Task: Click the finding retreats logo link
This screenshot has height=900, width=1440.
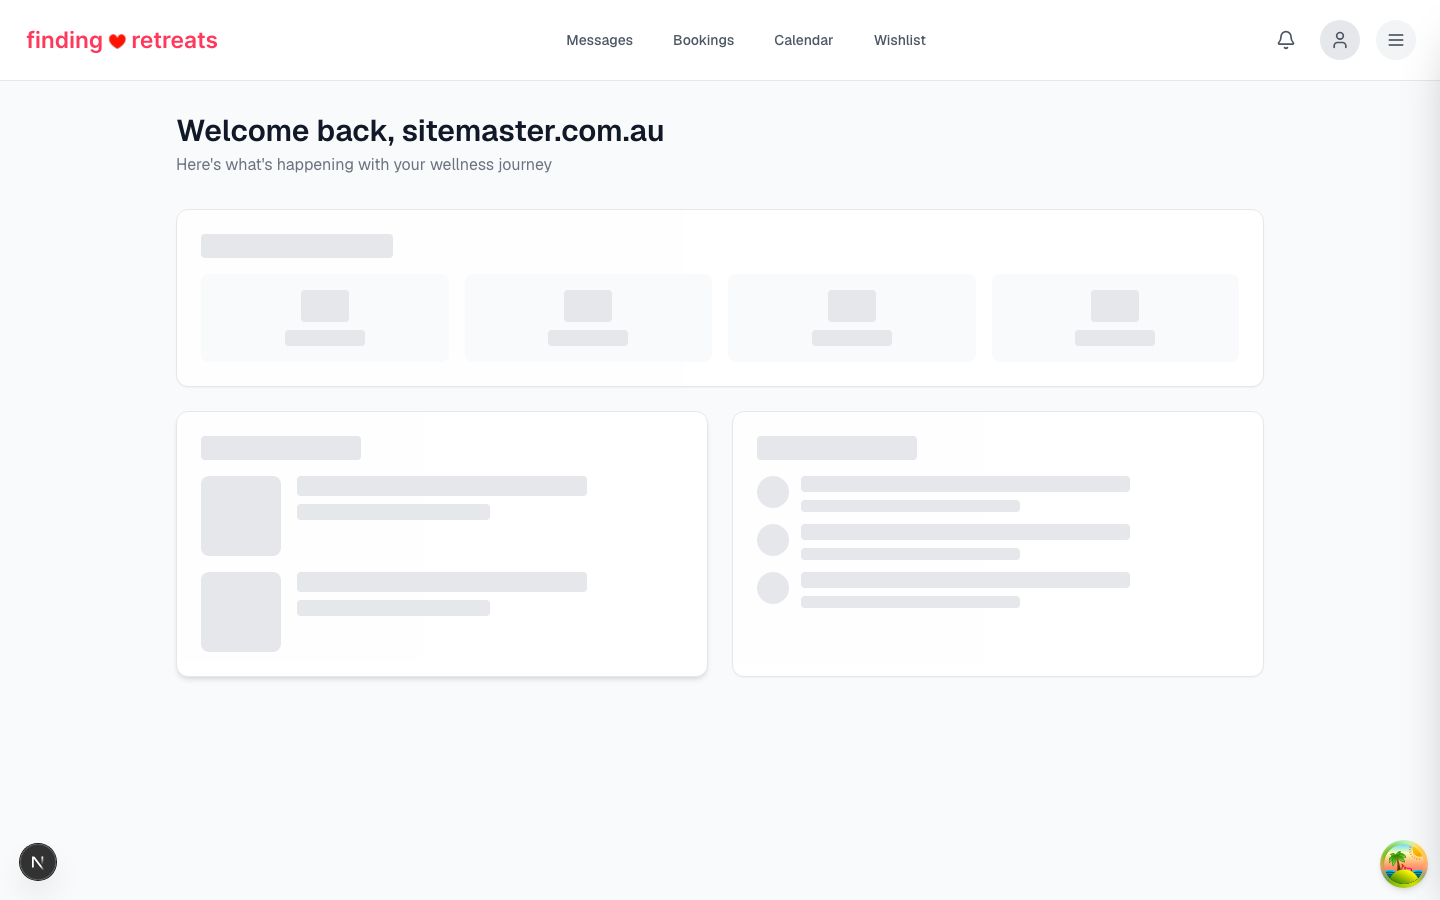Action: [122, 40]
